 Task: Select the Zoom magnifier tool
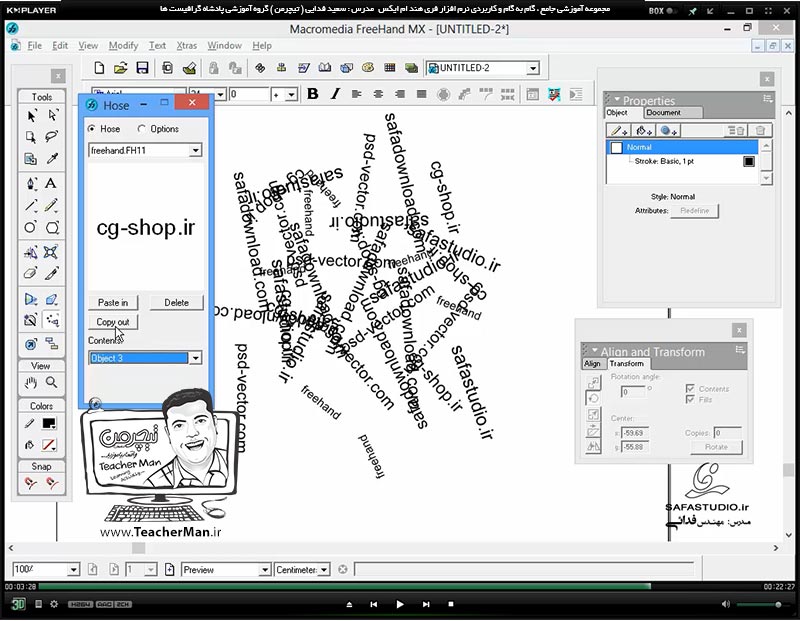[x=52, y=382]
